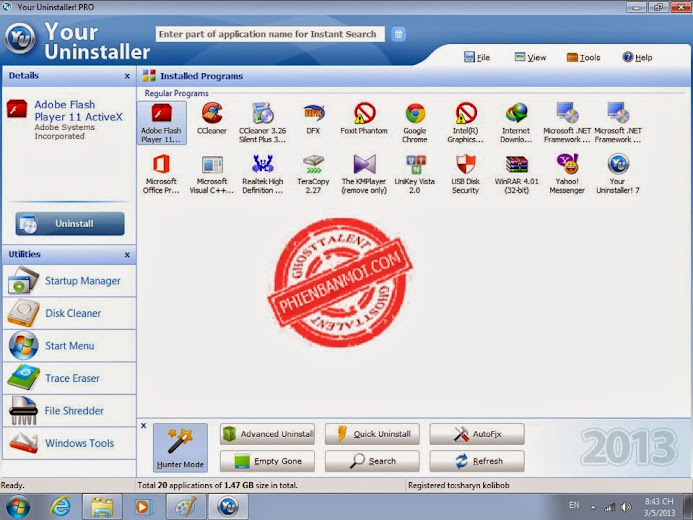Select Your Uninstaller! 7 program icon
Screen dimensions: 693x520
click(x=618, y=174)
